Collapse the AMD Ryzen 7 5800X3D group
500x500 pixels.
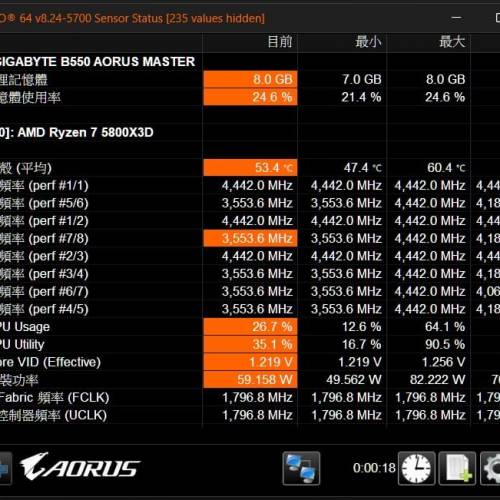click(77, 132)
